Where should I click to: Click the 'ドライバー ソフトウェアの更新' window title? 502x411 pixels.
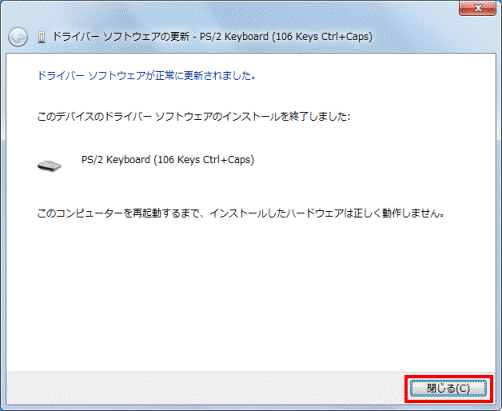[x=212, y=36]
